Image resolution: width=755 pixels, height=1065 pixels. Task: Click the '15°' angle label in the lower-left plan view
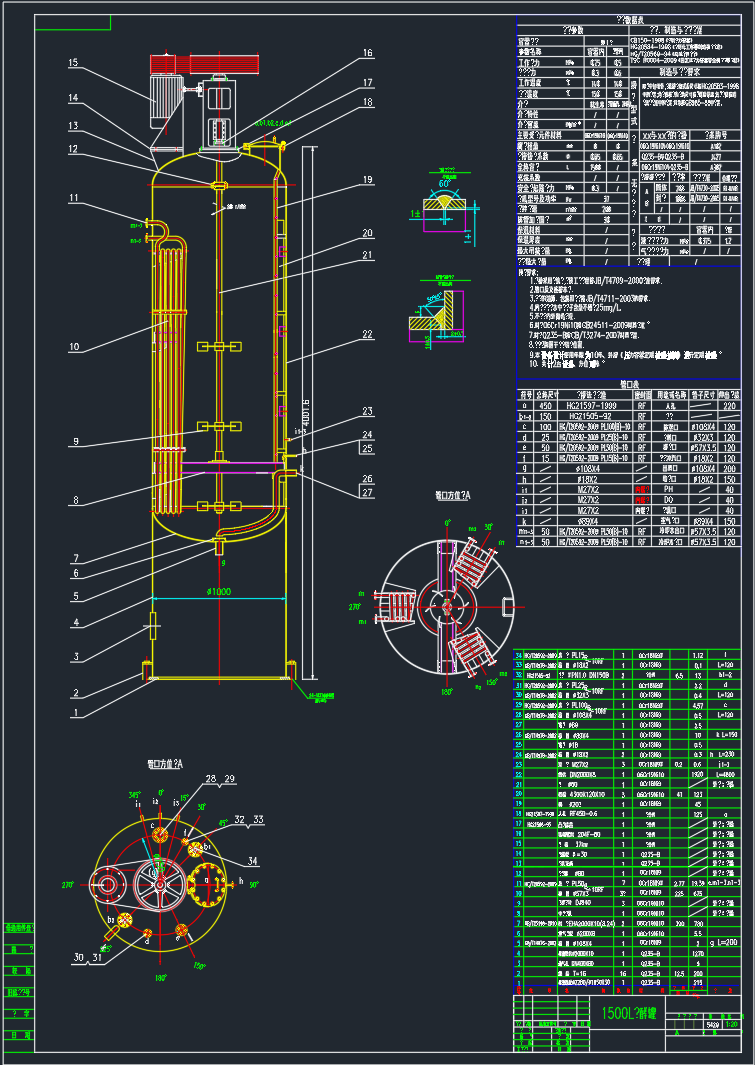184,799
